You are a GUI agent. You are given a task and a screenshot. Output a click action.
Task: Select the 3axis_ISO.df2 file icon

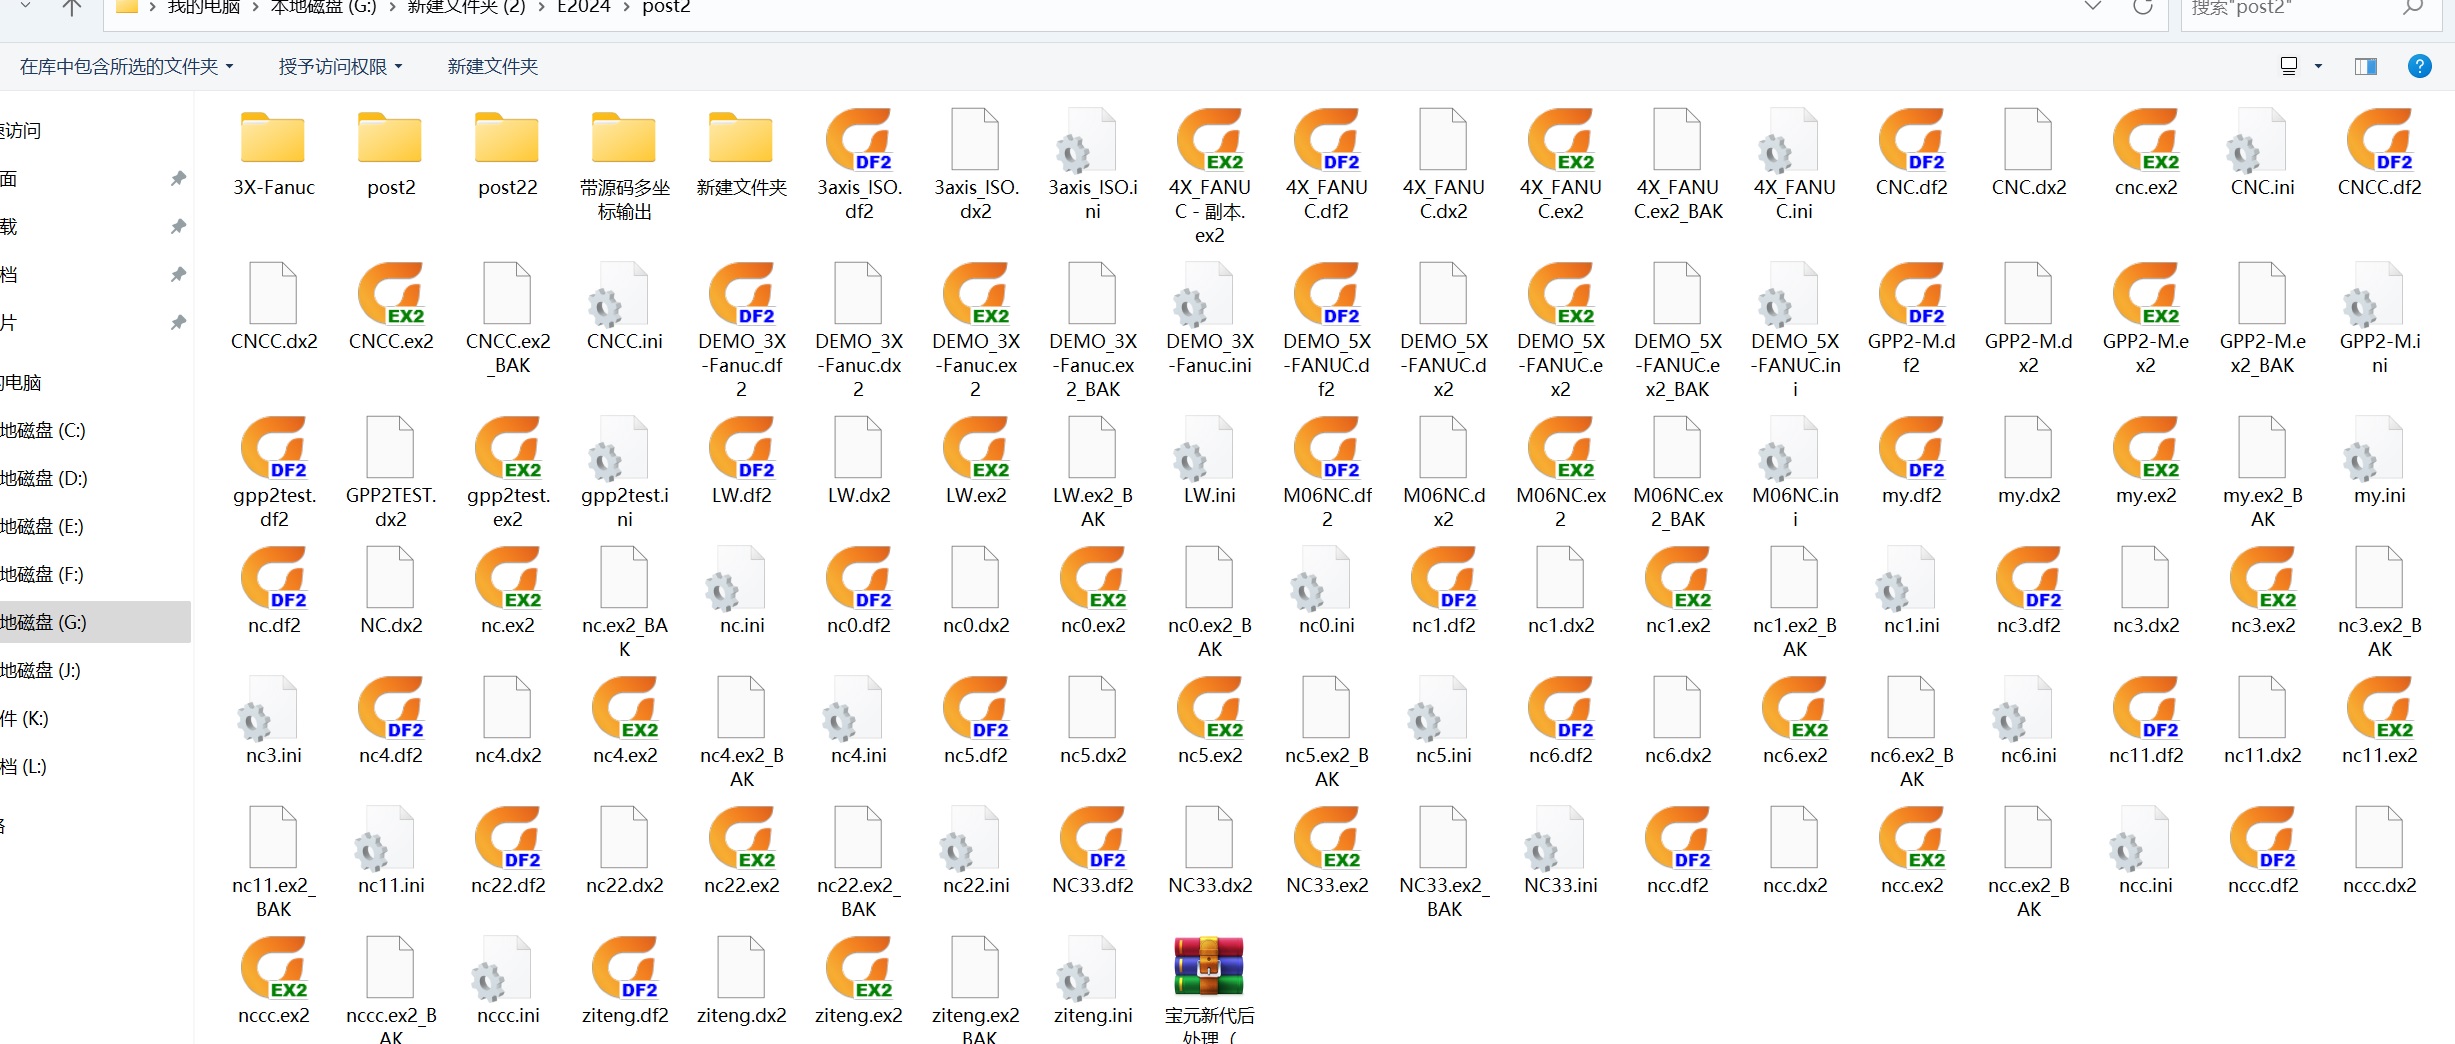point(859,139)
